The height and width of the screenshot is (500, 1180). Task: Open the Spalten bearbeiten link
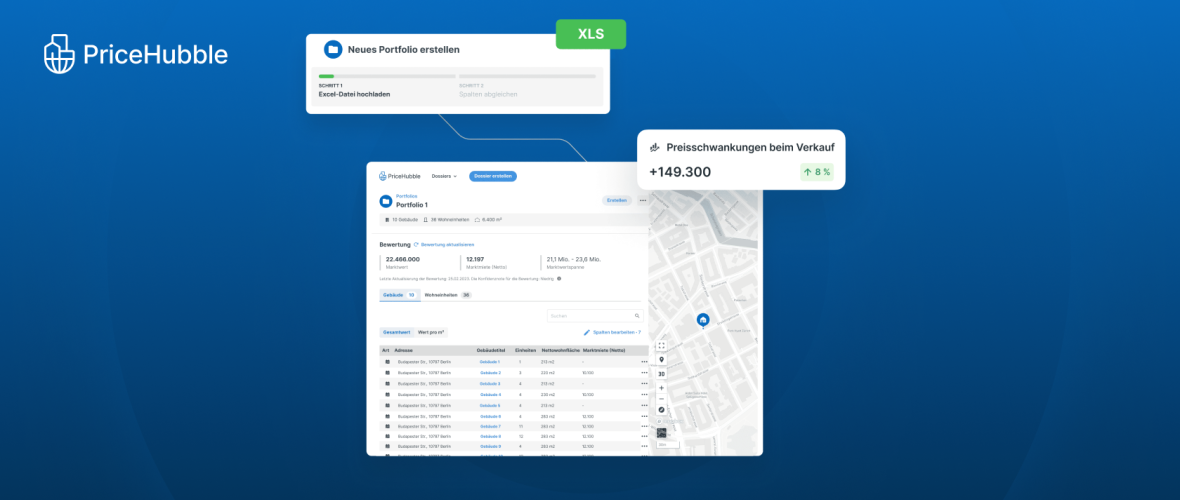(612, 331)
